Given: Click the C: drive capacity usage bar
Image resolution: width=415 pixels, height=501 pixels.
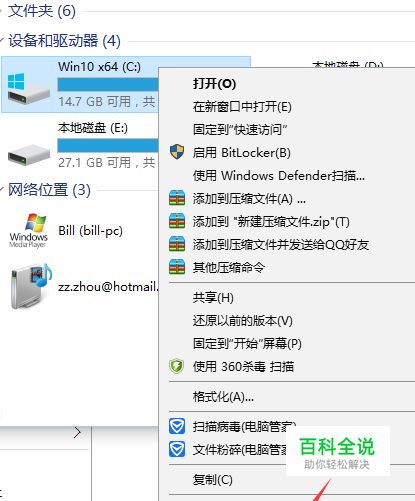Looking at the screenshot, I should [x=108, y=84].
